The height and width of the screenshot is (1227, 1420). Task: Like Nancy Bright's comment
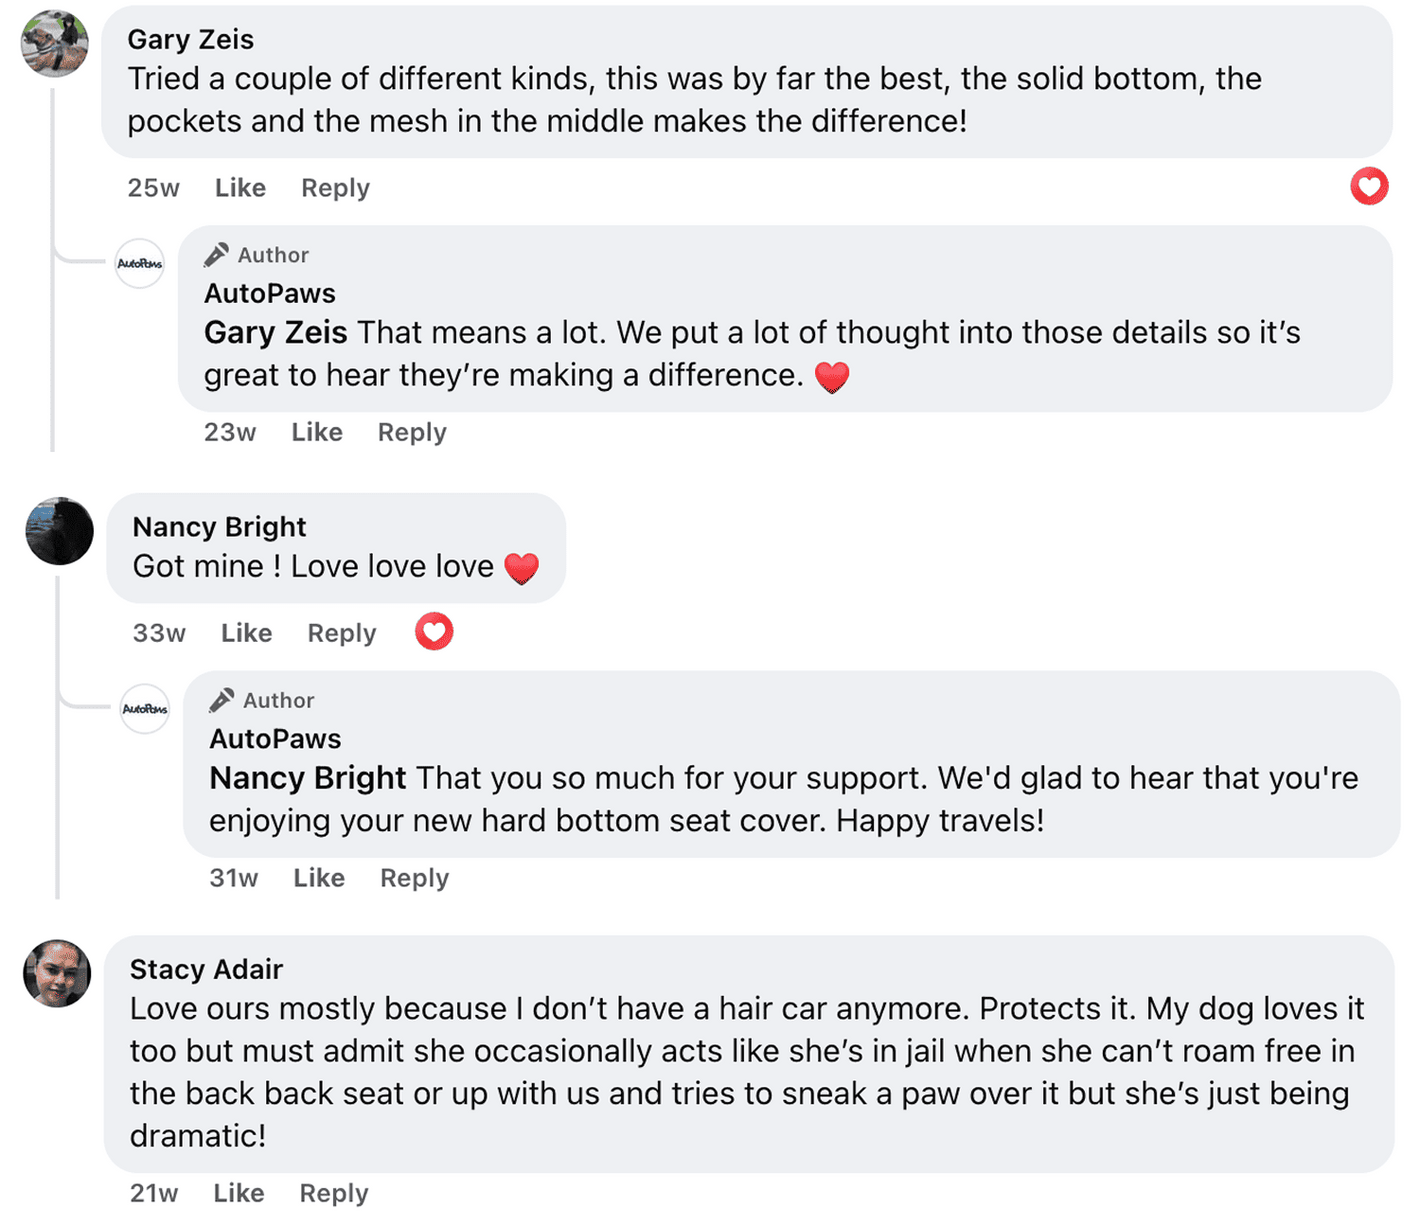click(246, 633)
